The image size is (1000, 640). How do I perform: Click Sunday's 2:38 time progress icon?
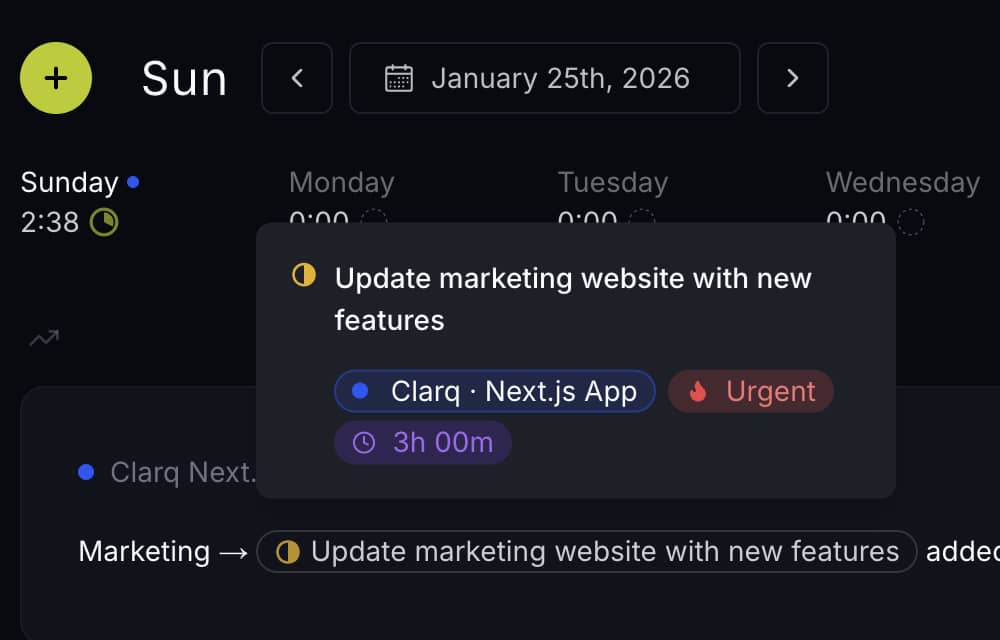click(104, 222)
